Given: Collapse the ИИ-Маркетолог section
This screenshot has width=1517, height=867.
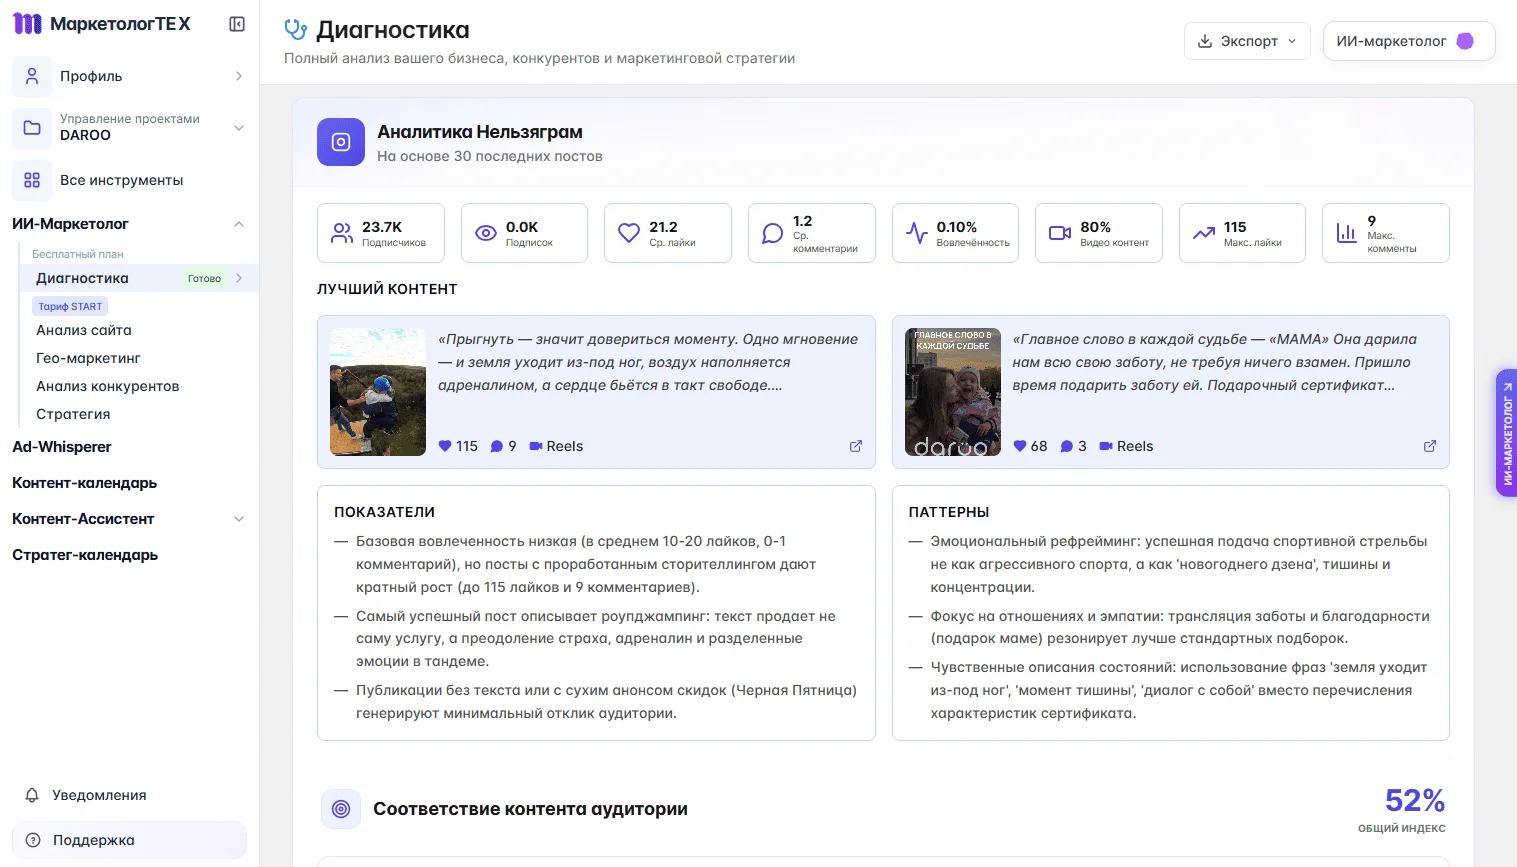Looking at the screenshot, I should (239, 224).
